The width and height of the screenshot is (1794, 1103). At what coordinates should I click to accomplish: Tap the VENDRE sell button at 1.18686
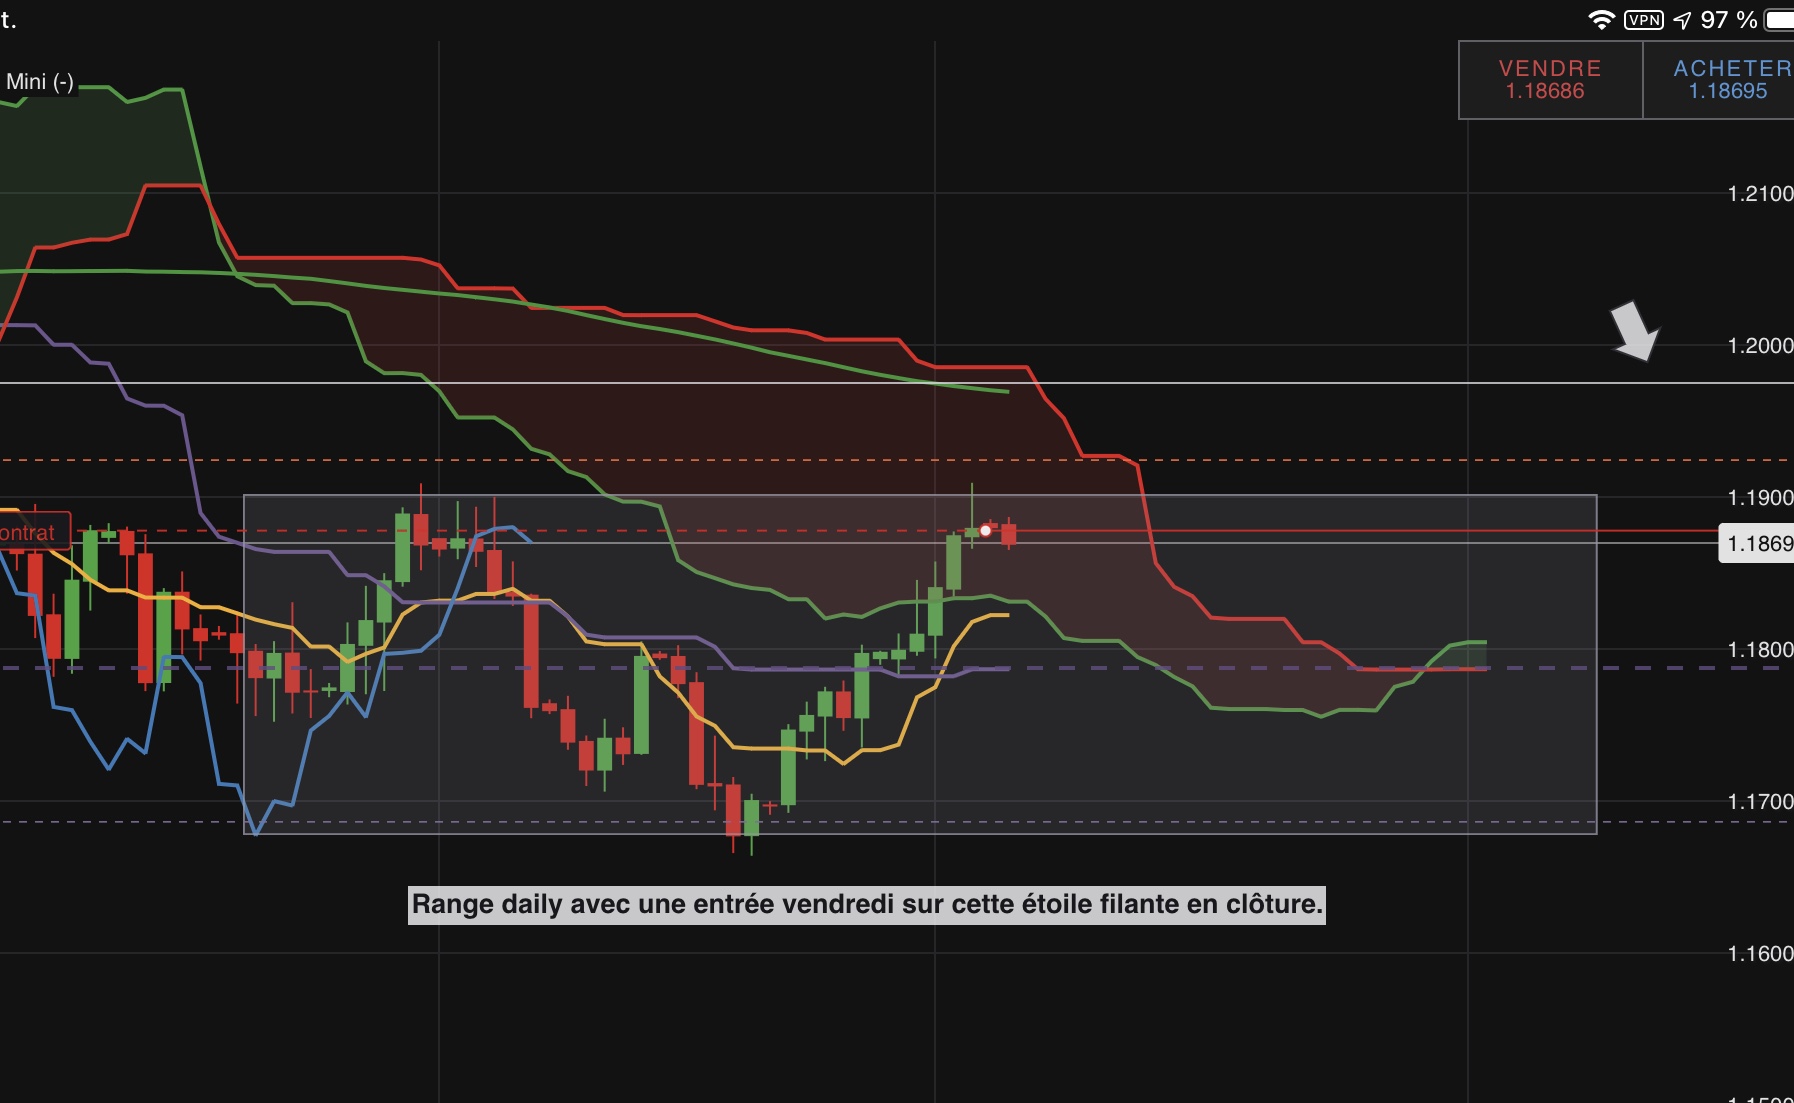click(1550, 80)
